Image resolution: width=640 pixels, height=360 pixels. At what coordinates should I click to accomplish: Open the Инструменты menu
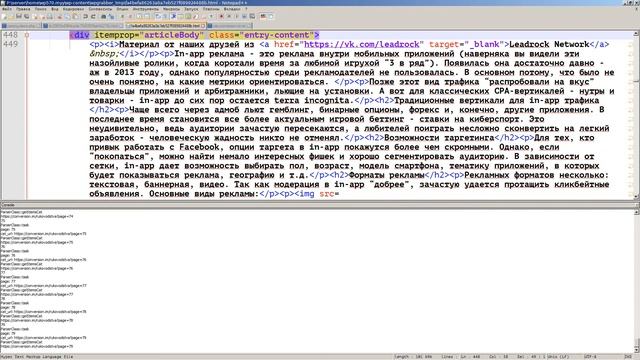(x=146, y=9)
